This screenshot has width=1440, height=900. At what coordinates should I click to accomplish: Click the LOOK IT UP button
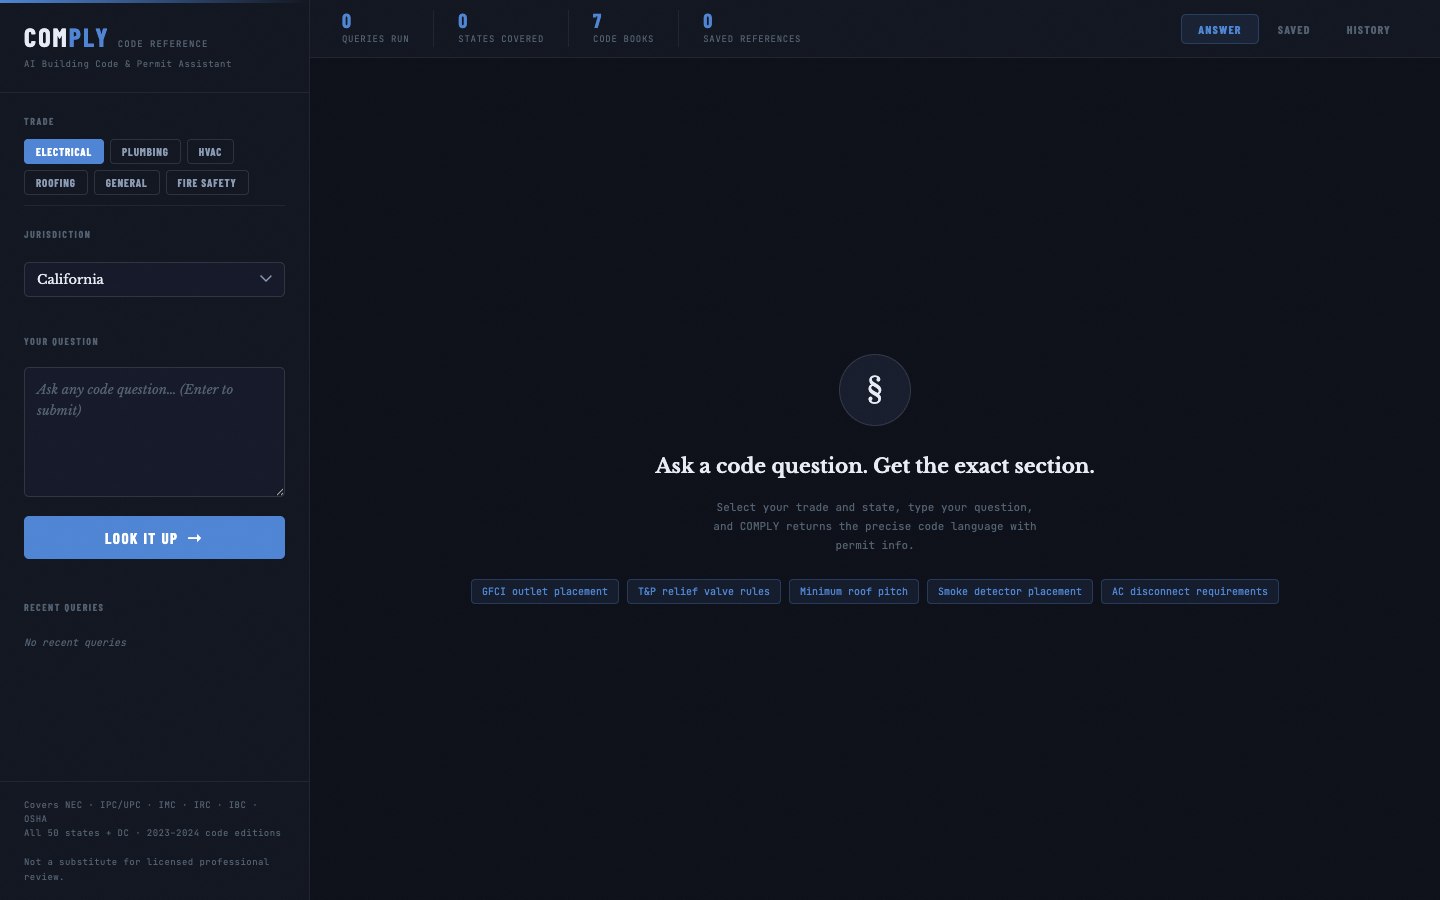pos(154,538)
